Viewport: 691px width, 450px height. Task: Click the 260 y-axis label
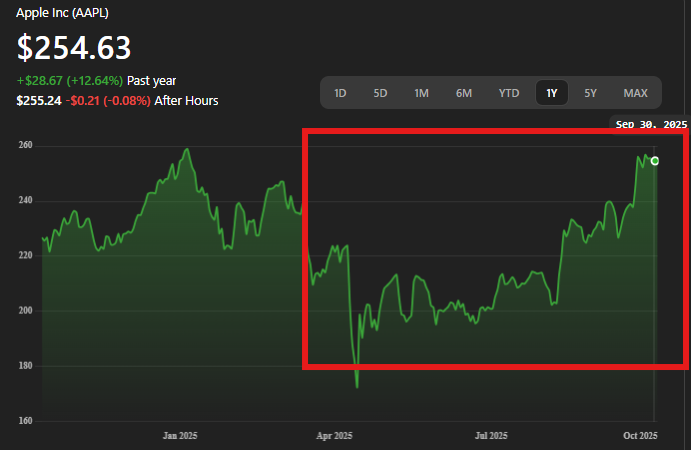26,145
